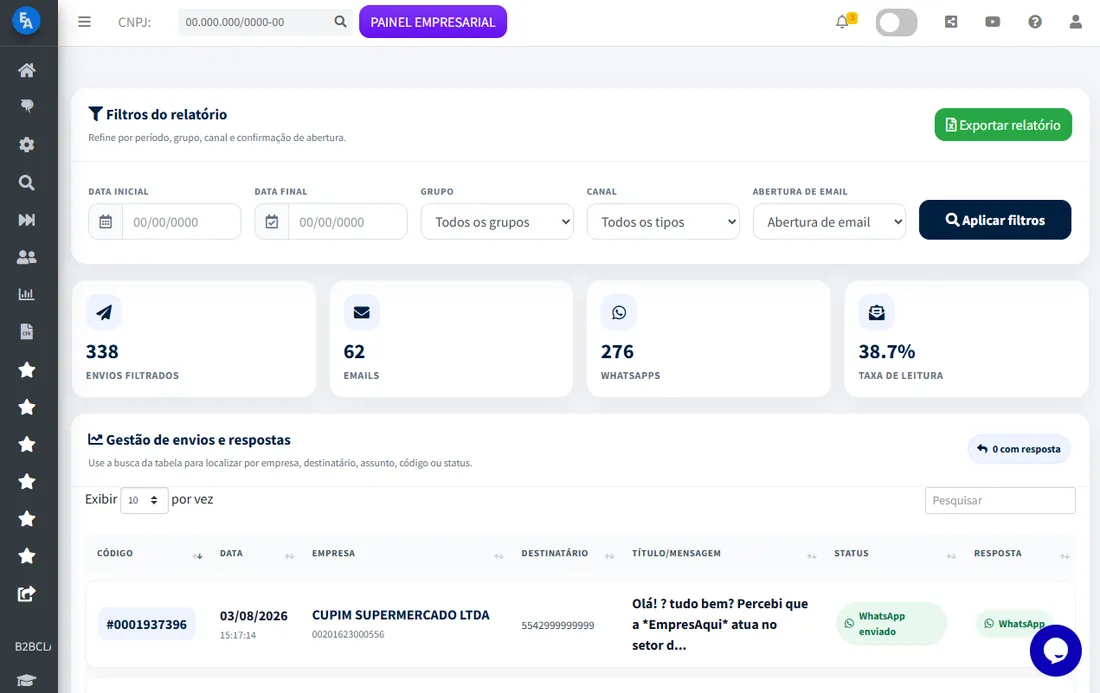Click calendar icon for Data Final
Viewport: 1100px width, 693px height.
pyautogui.click(x=271, y=222)
